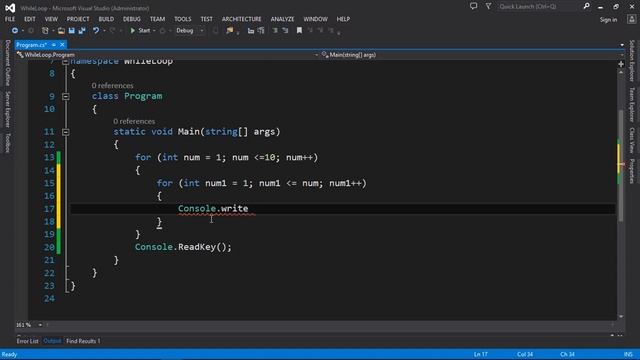This screenshot has width=640, height=360.
Task: Click the Uncomment Selection icon
Action: pos(285,31)
